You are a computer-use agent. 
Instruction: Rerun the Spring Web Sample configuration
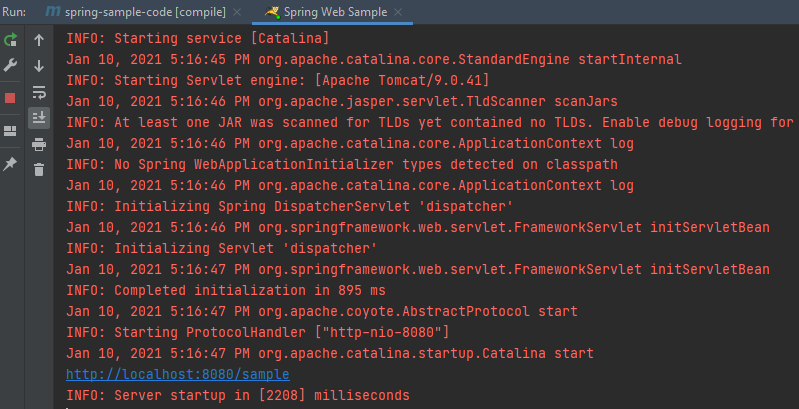[11, 40]
